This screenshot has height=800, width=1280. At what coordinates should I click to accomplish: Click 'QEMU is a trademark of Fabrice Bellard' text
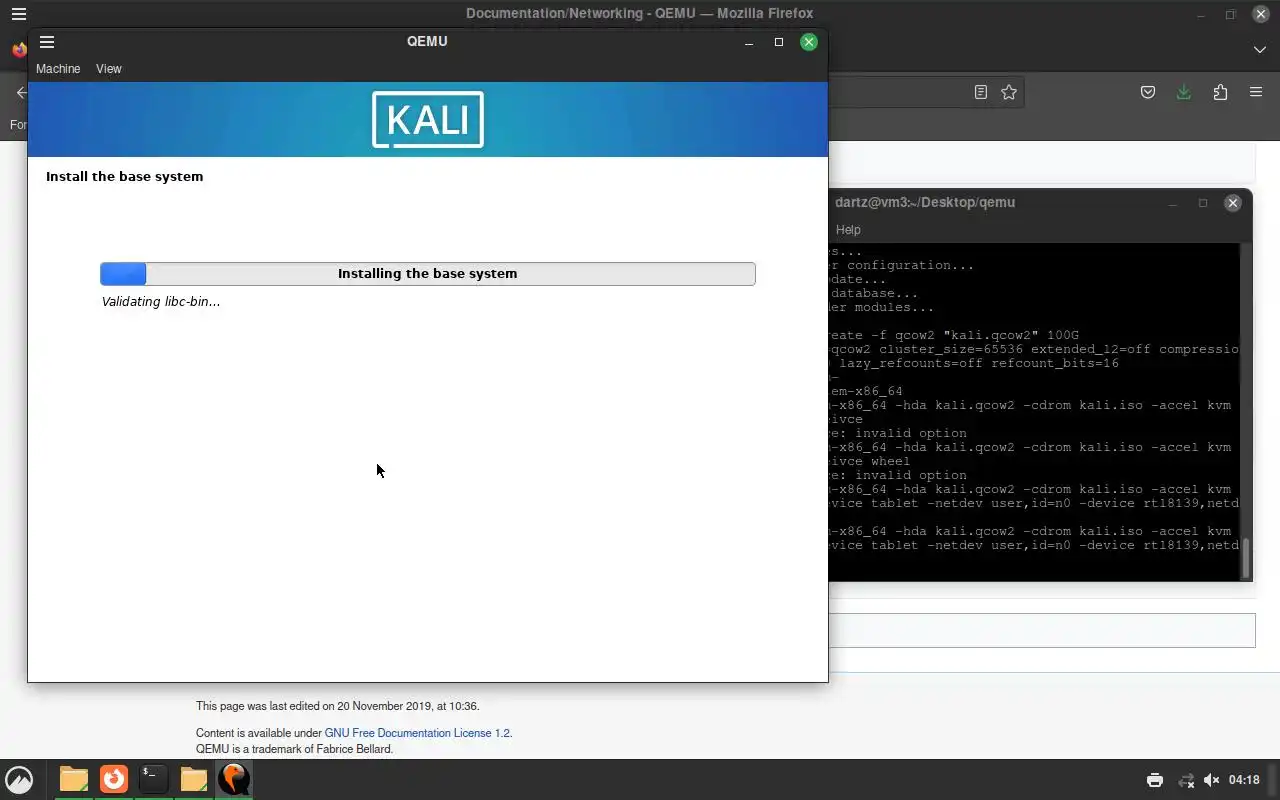point(294,749)
